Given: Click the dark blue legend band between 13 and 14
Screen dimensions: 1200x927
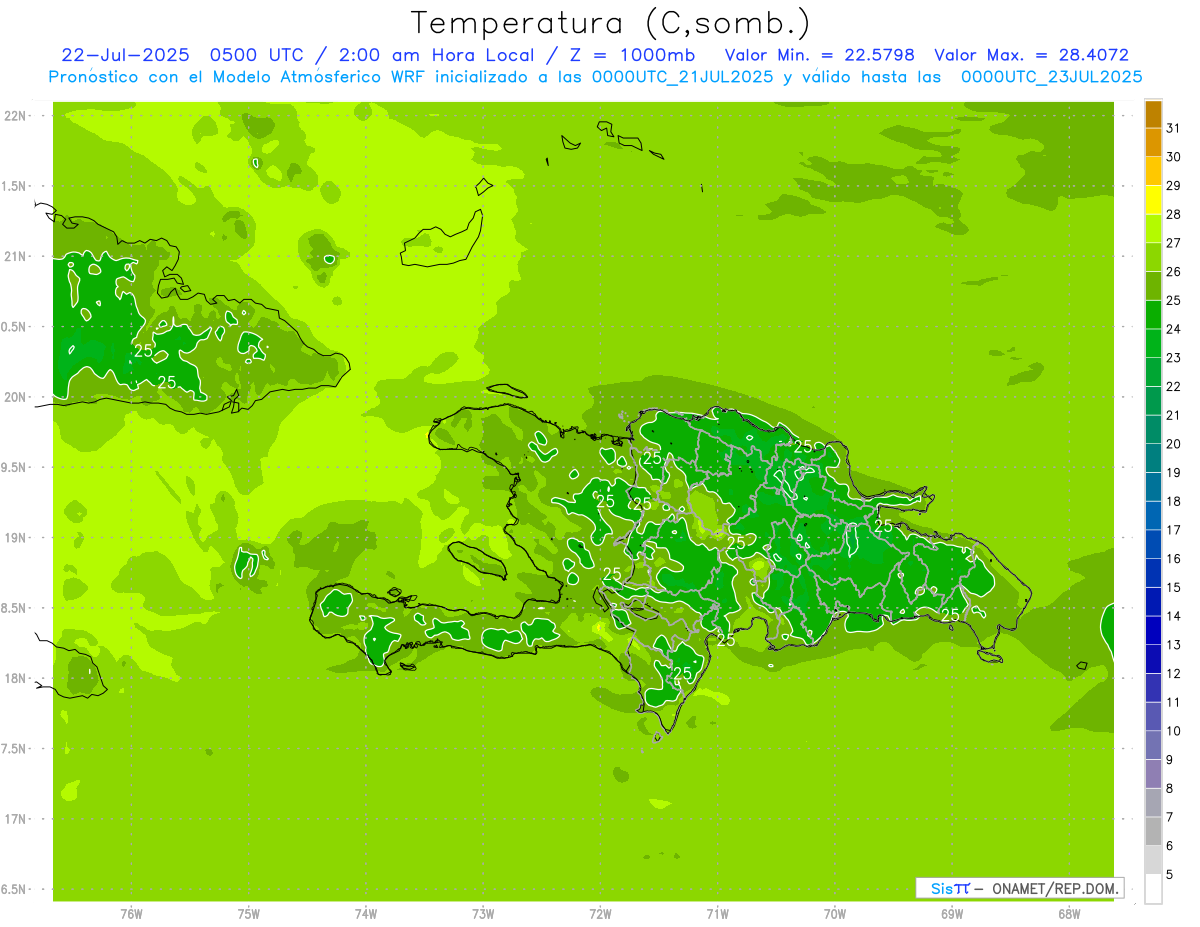Looking at the screenshot, I should pyautogui.click(x=1153, y=630).
